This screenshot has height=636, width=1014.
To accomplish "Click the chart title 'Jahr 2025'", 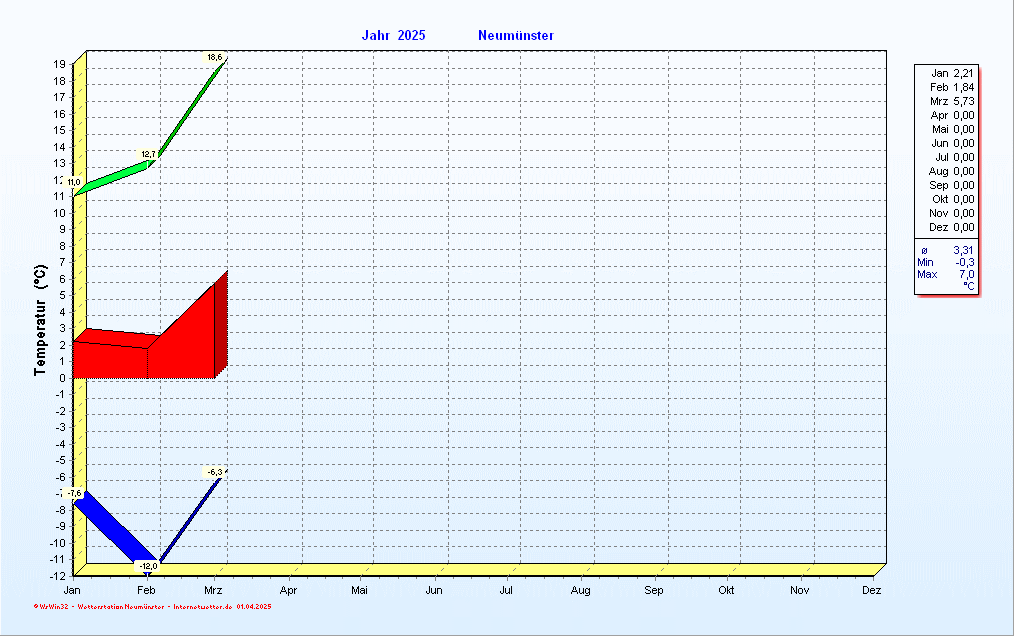I will (393, 36).
